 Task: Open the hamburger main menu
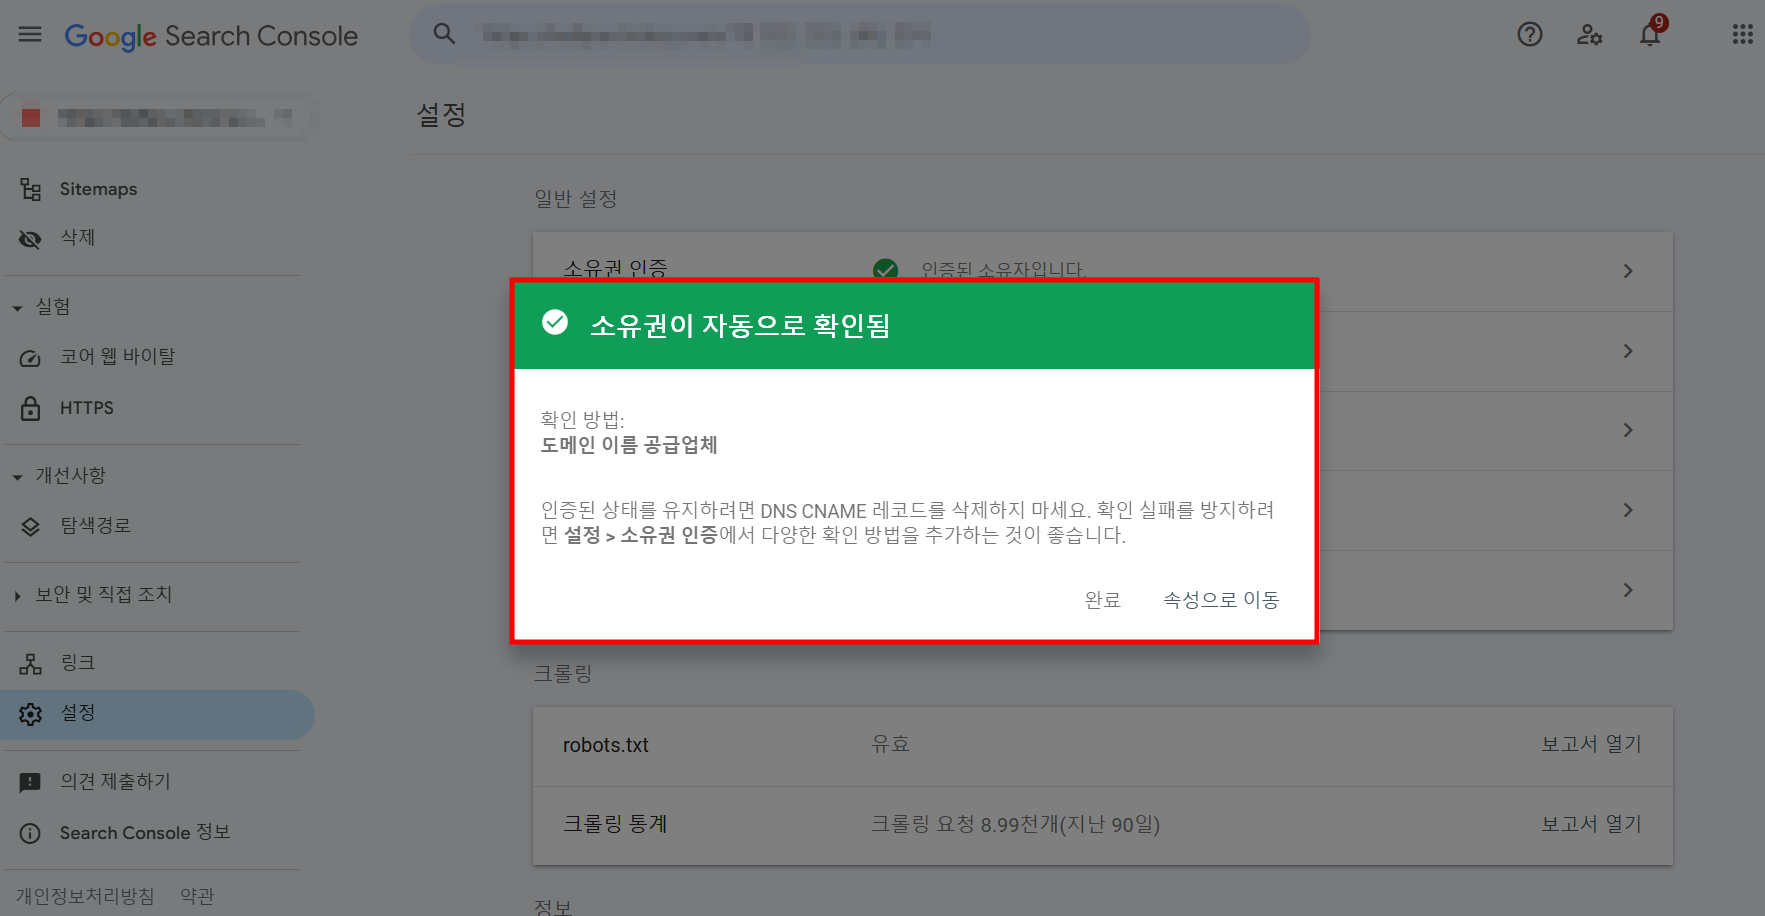(30, 34)
